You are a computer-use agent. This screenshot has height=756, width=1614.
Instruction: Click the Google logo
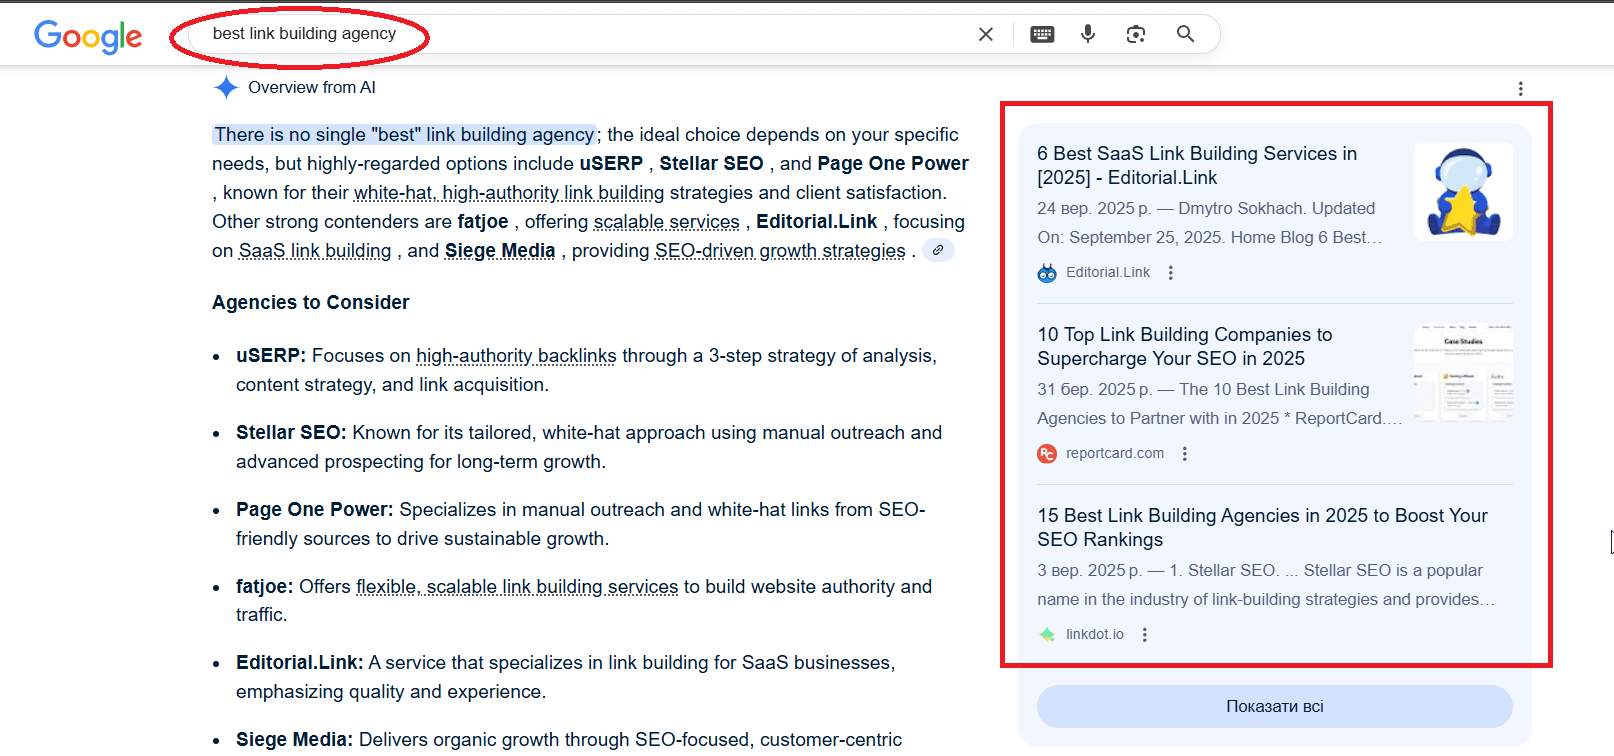88,36
